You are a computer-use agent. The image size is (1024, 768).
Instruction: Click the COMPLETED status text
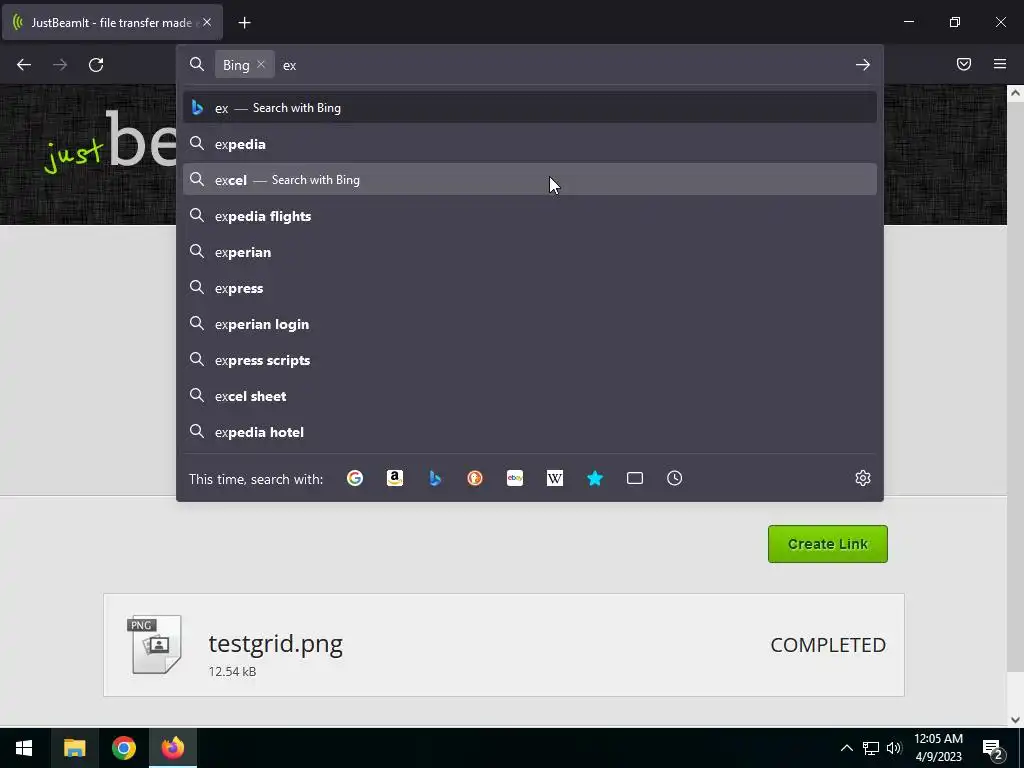(x=828, y=645)
